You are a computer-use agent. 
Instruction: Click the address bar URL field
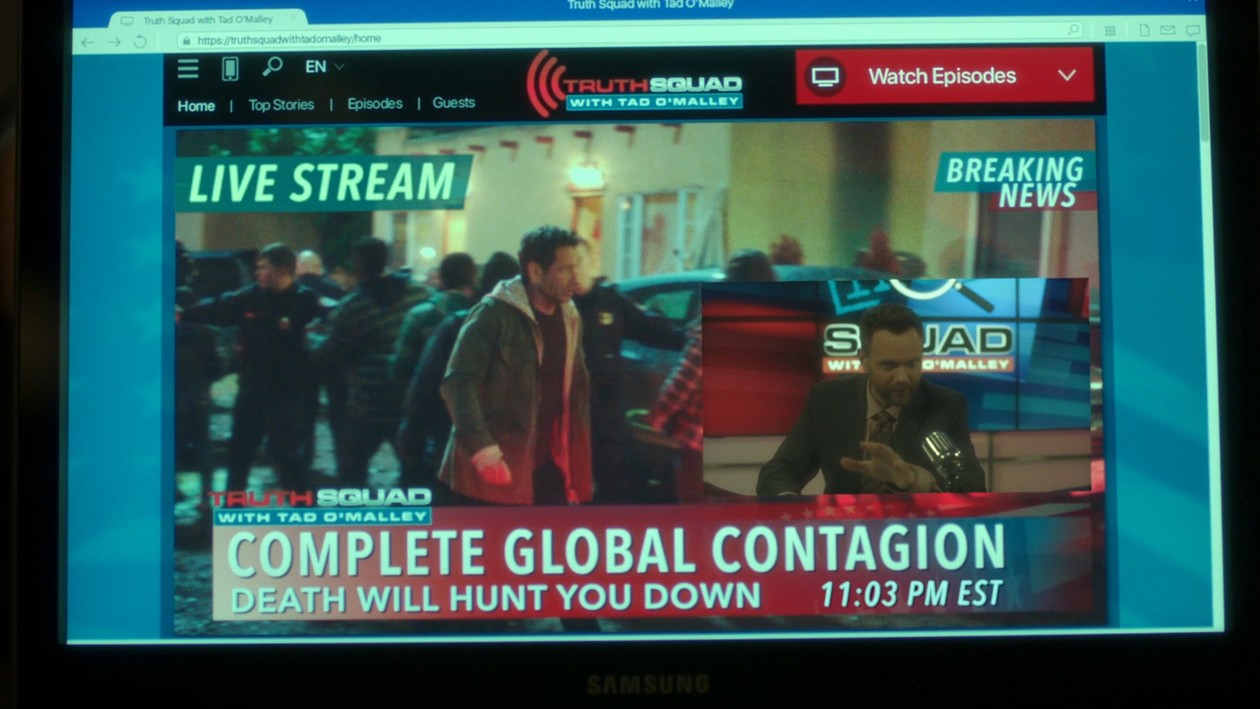click(630, 36)
